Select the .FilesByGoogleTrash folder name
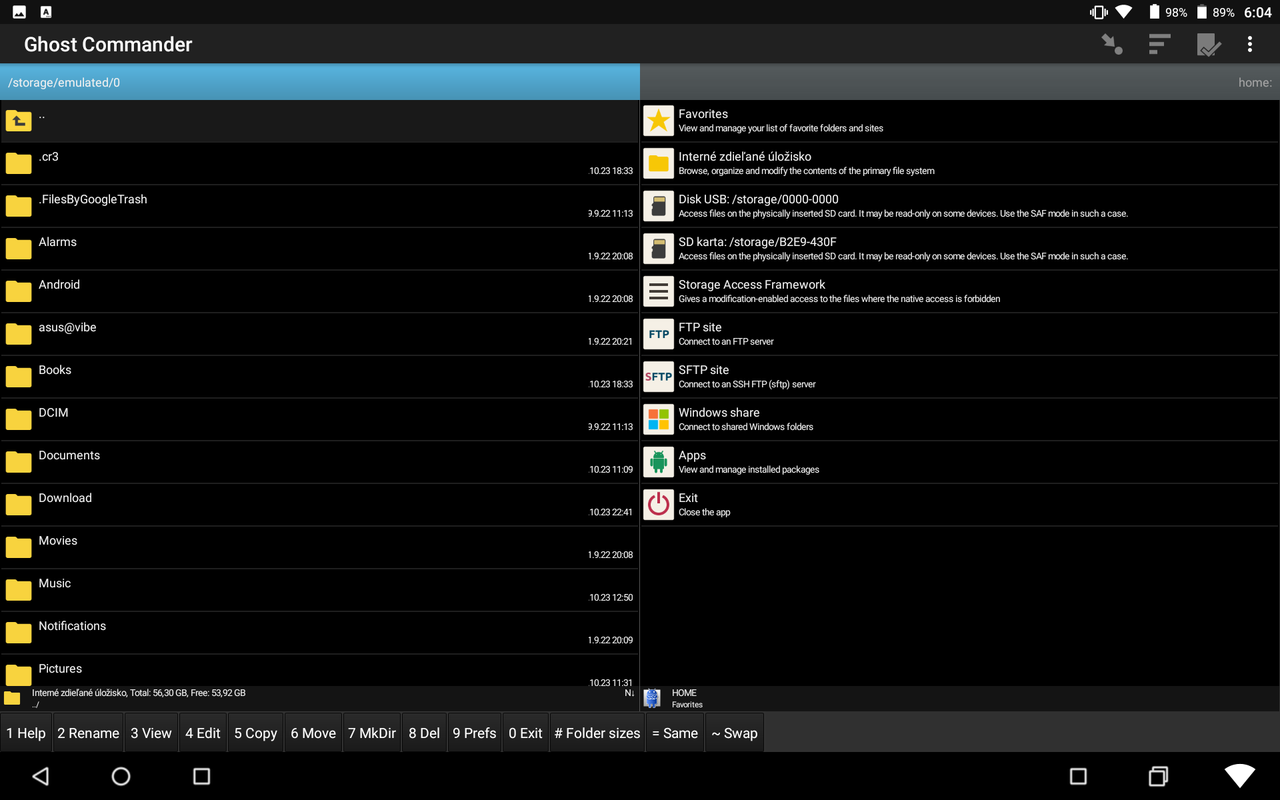 (93, 199)
